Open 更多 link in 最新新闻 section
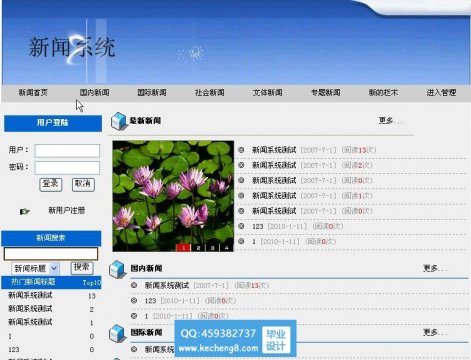 [390, 121]
